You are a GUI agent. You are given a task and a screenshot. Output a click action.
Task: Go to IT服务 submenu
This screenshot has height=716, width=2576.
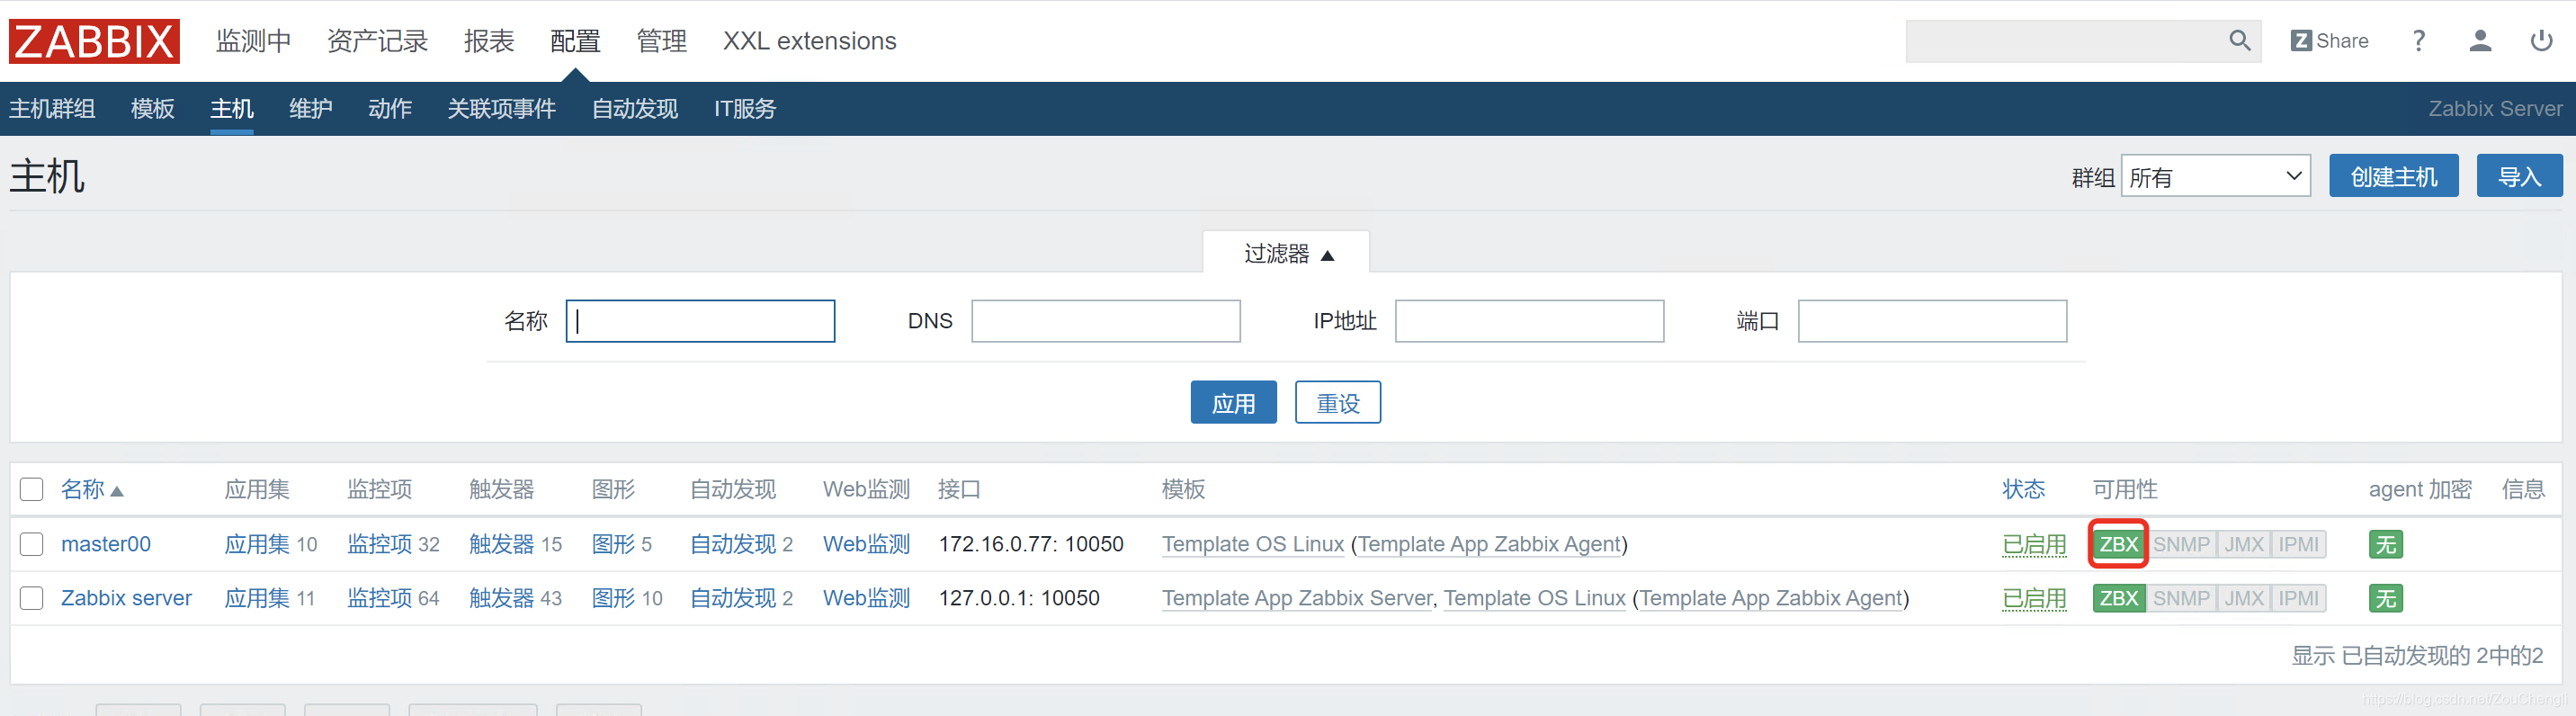744,109
